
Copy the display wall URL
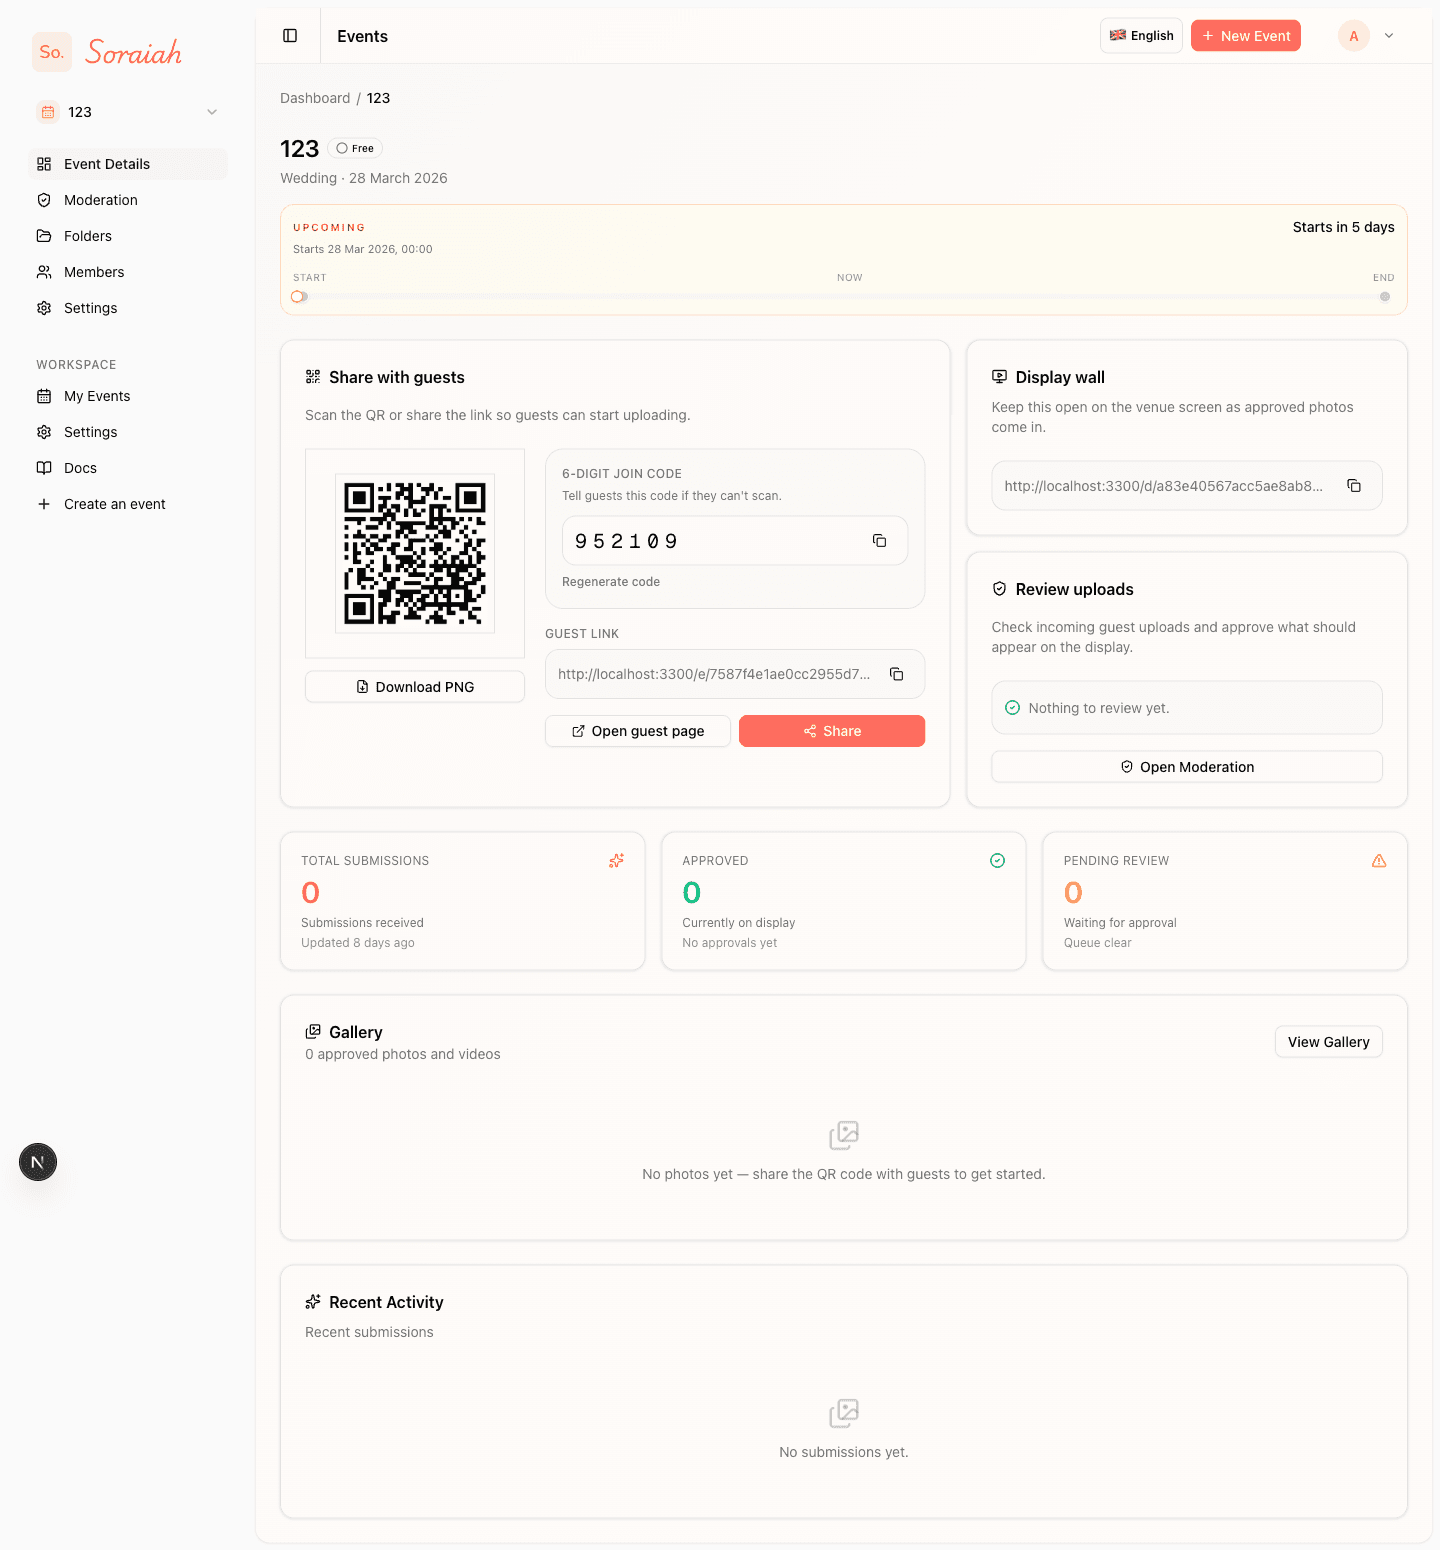[x=1354, y=485]
